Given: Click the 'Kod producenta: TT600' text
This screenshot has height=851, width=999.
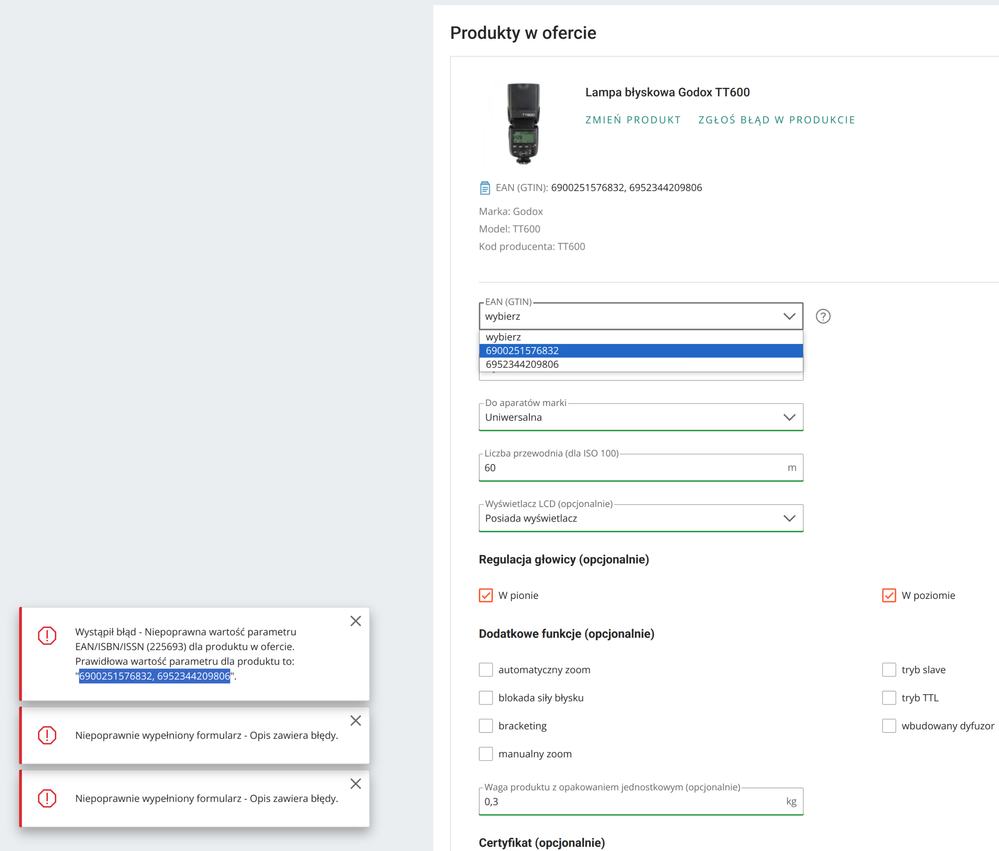Looking at the screenshot, I should (x=532, y=247).
